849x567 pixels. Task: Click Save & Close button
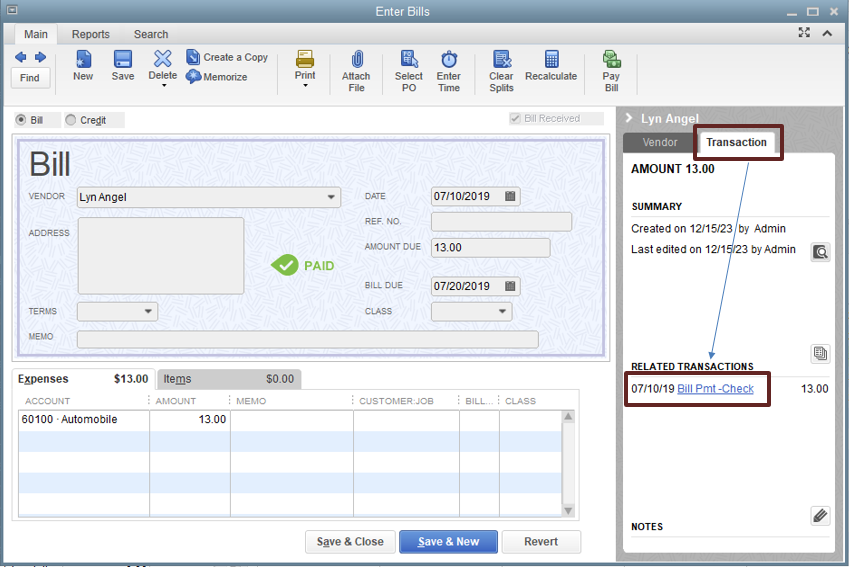coord(350,542)
